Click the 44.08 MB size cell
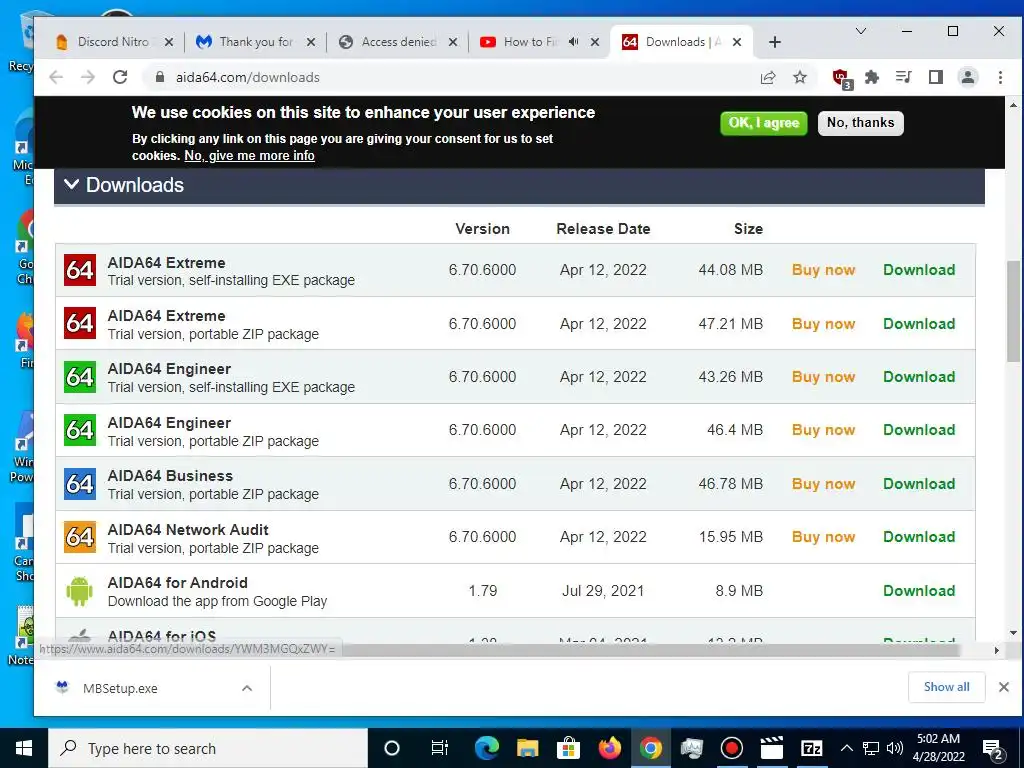1024x768 pixels. click(x=730, y=270)
